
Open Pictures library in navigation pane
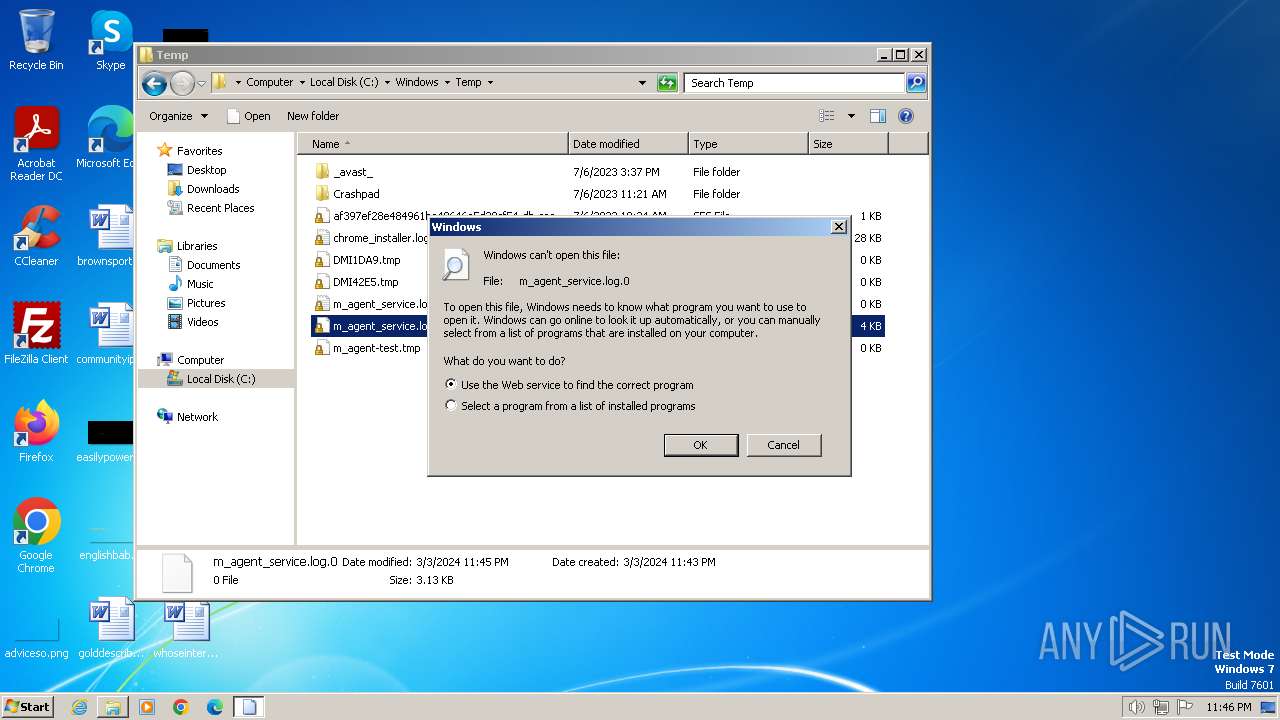[x=206, y=303]
